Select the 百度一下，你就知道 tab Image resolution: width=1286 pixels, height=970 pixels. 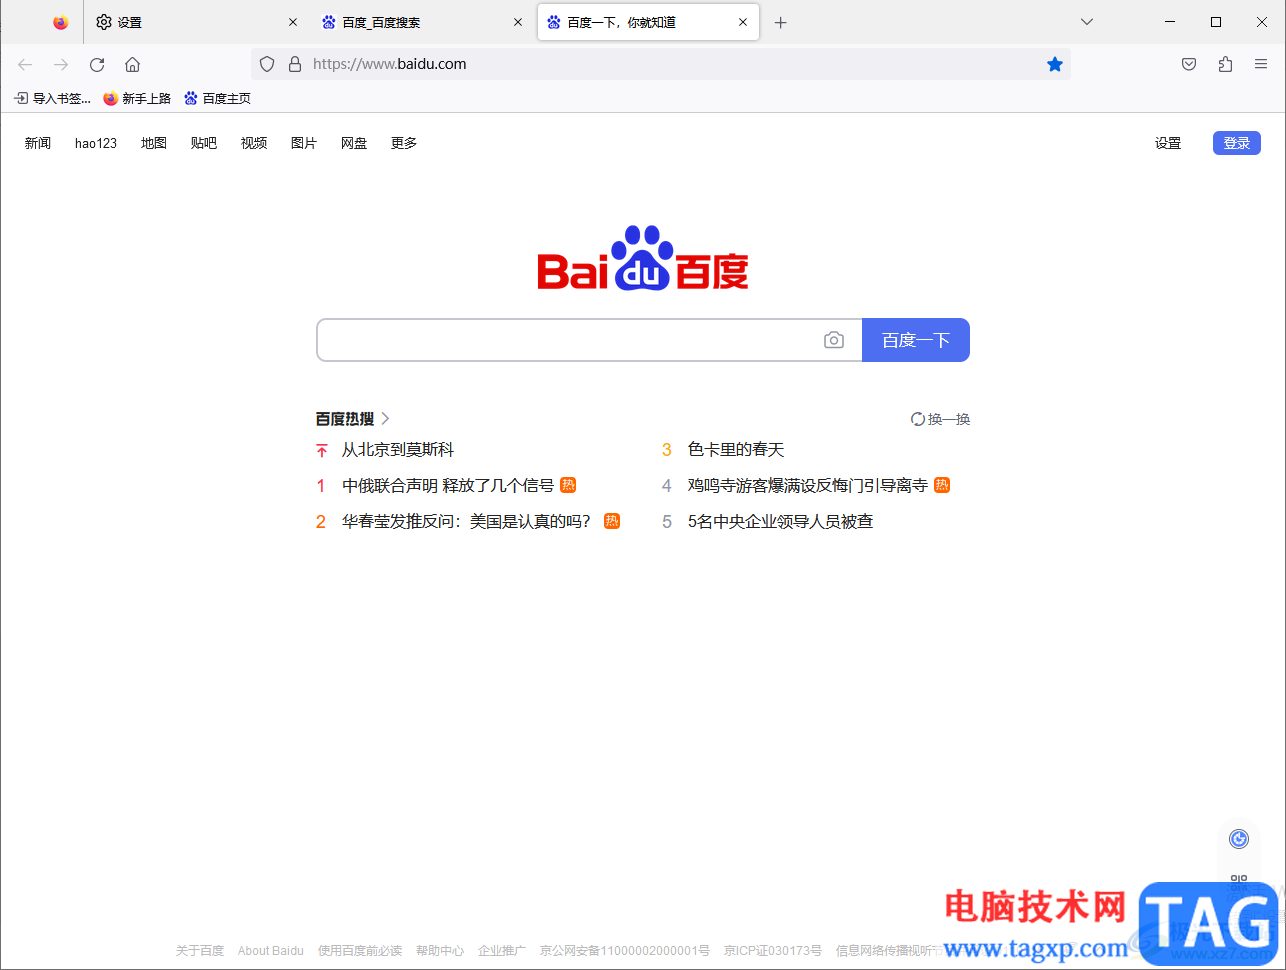[x=648, y=22]
